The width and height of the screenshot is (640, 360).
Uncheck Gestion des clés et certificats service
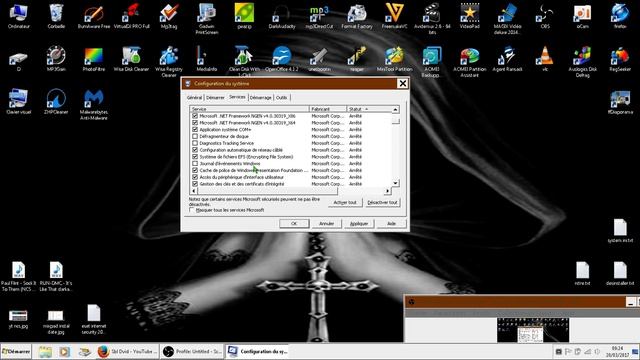click(195, 184)
